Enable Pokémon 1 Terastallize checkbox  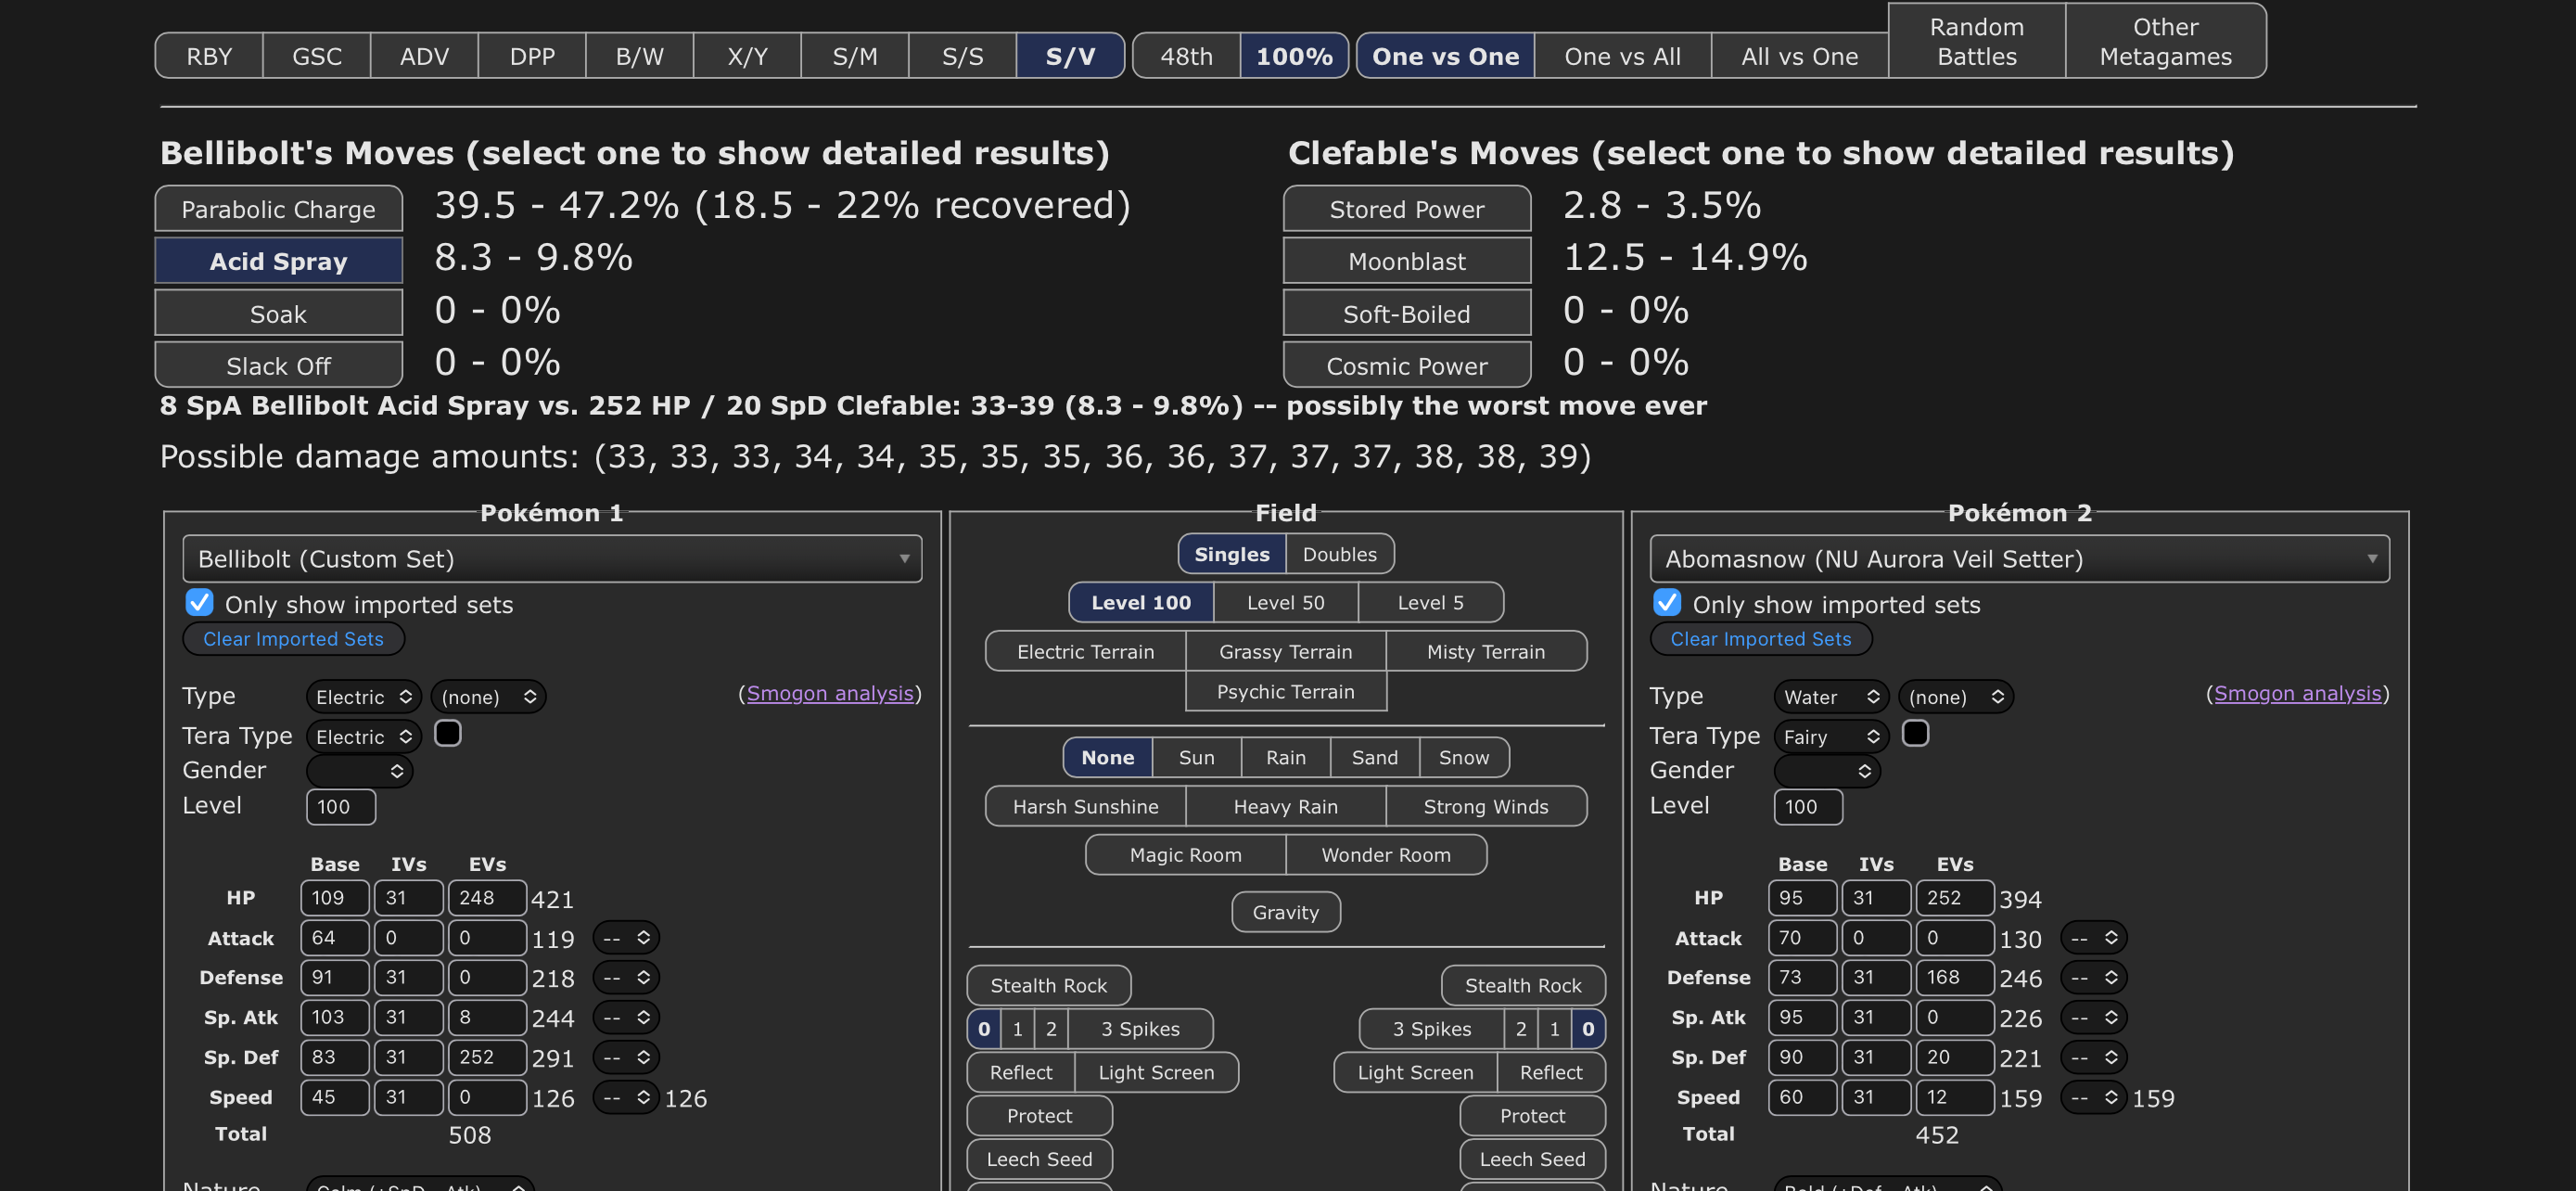pyautogui.click(x=447, y=734)
